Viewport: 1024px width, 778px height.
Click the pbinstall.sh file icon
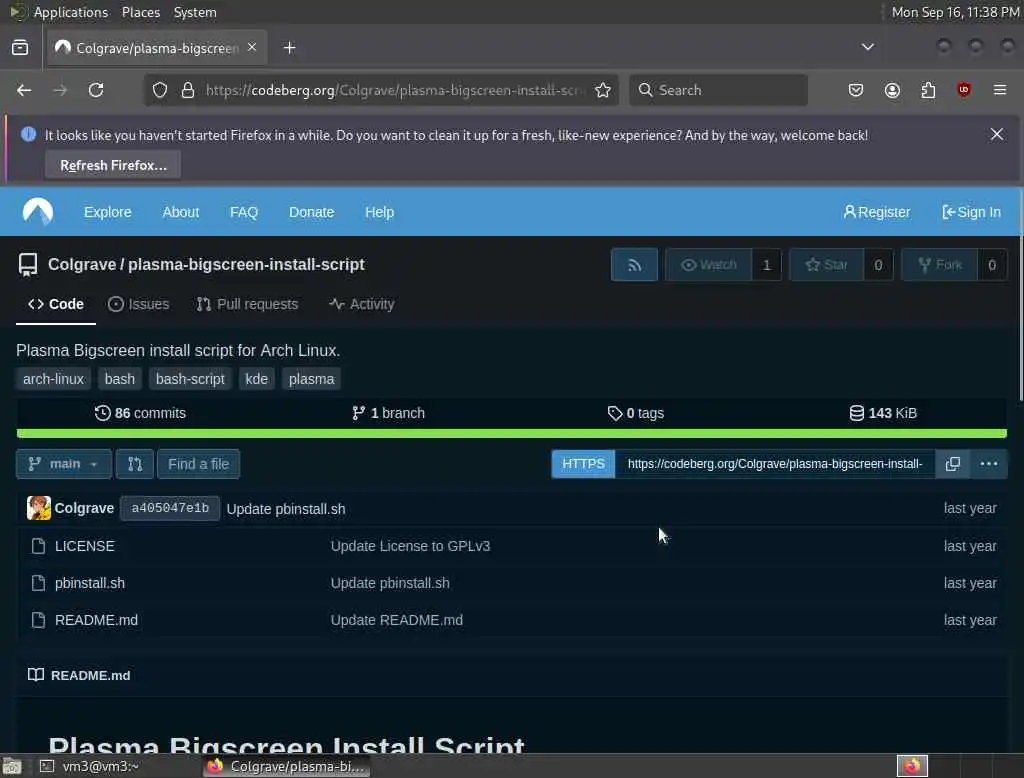tap(39, 583)
